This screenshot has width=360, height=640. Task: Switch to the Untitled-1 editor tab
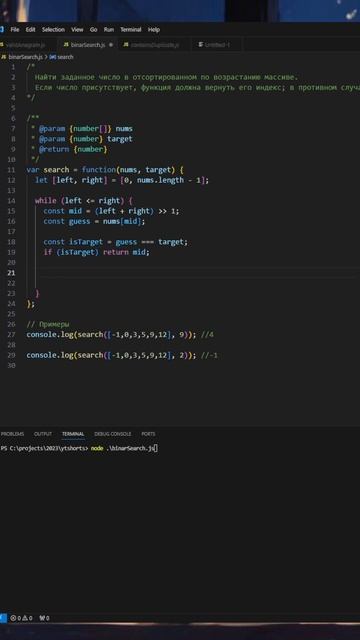[x=217, y=45]
